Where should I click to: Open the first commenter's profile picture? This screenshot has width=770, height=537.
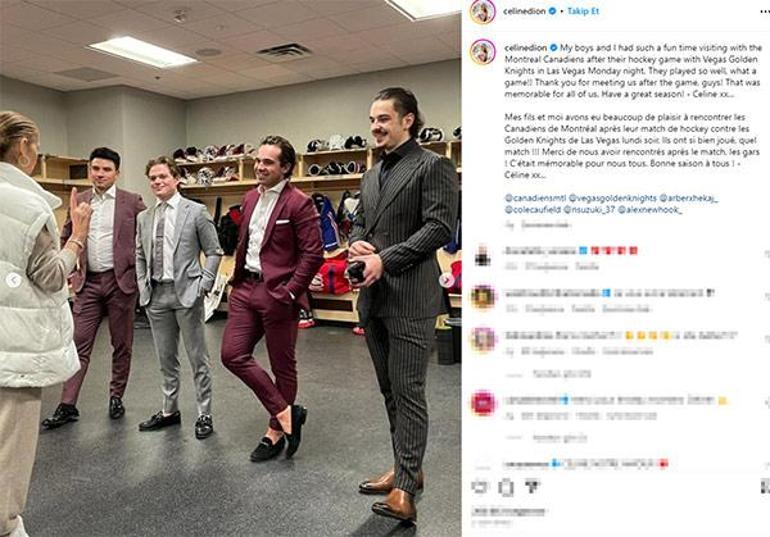click(483, 256)
